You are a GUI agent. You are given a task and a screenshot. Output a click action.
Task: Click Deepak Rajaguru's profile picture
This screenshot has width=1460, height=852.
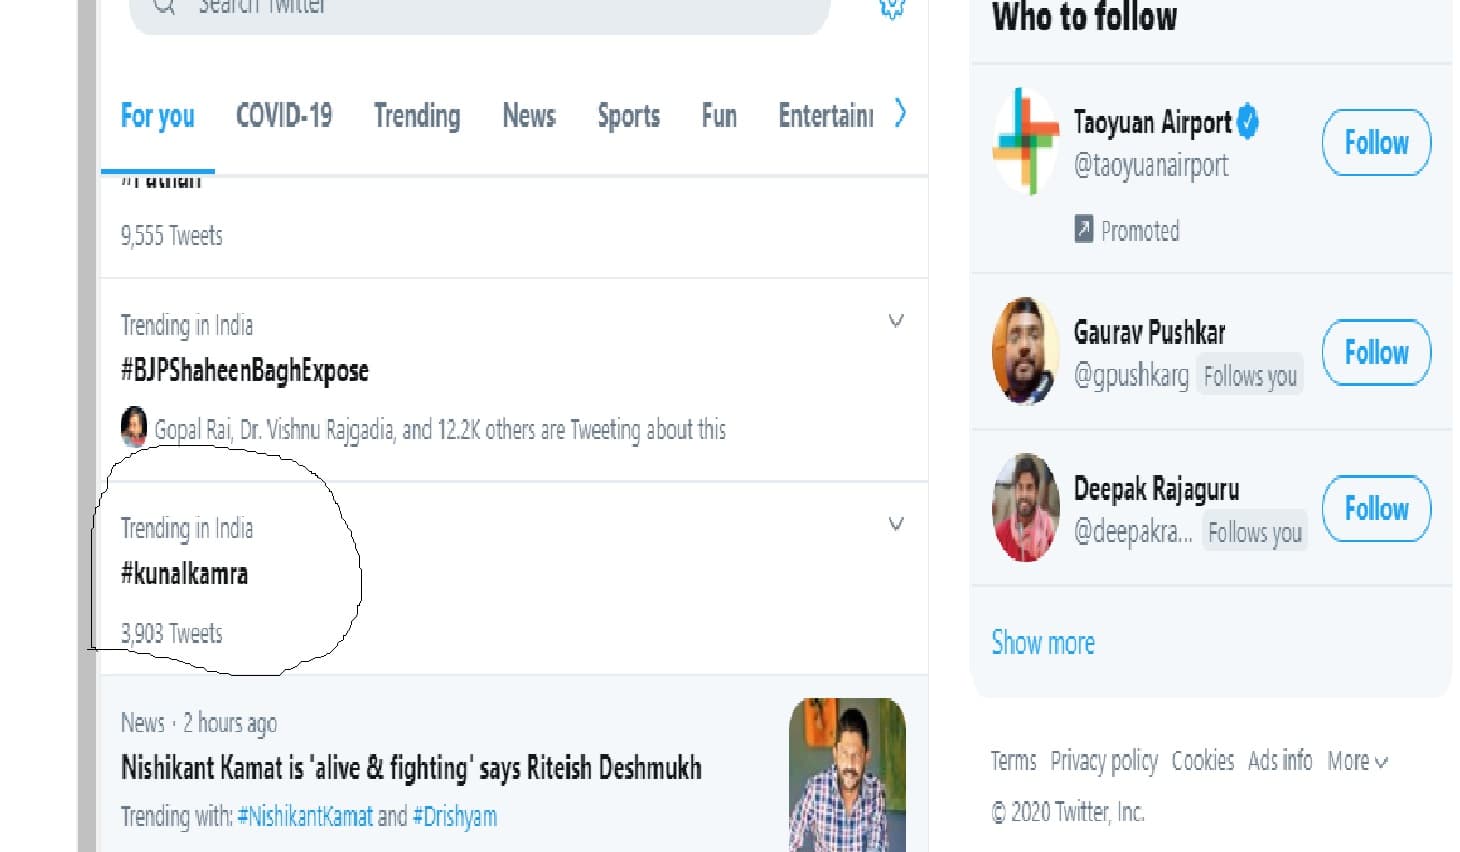click(x=1025, y=507)
